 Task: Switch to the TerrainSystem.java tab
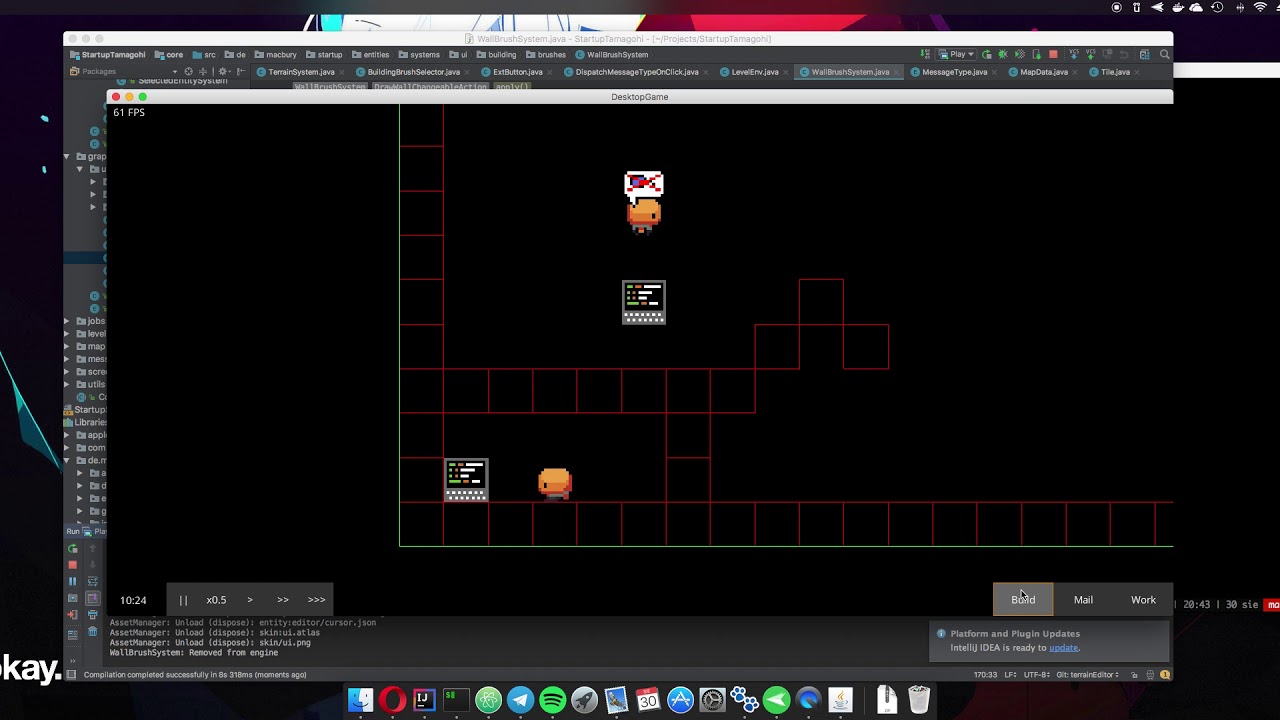click(301, 72)
